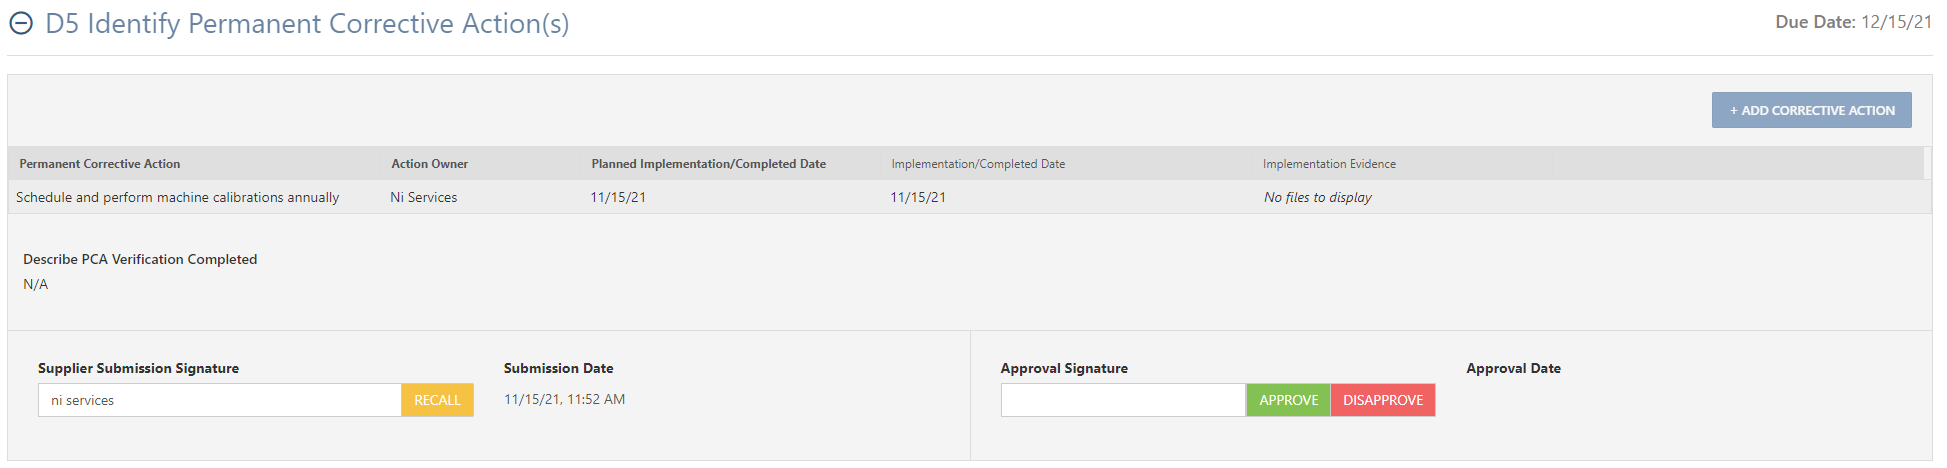This screenshot has width=1947, height=468.
Task: Recall the supplier submission signature
Action: point(437,400)
